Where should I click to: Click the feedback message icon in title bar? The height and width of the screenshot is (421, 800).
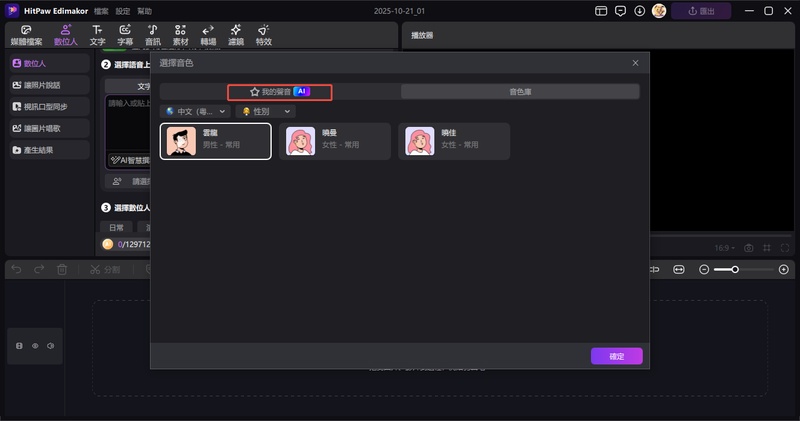620,11
